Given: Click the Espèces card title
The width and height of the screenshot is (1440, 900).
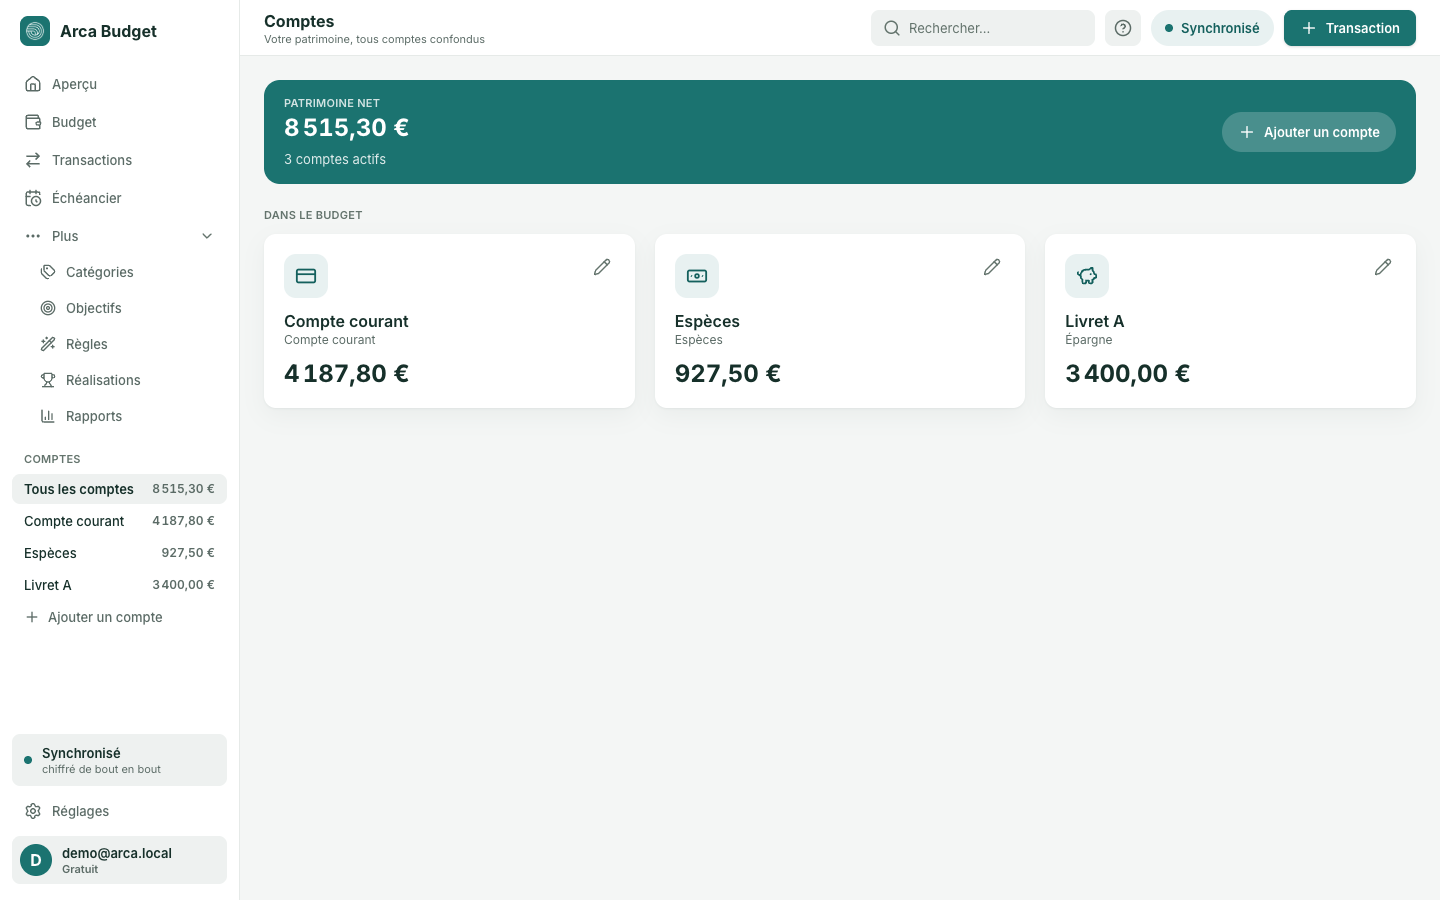Looking at the screenshot, I should (x=707, y=321).
